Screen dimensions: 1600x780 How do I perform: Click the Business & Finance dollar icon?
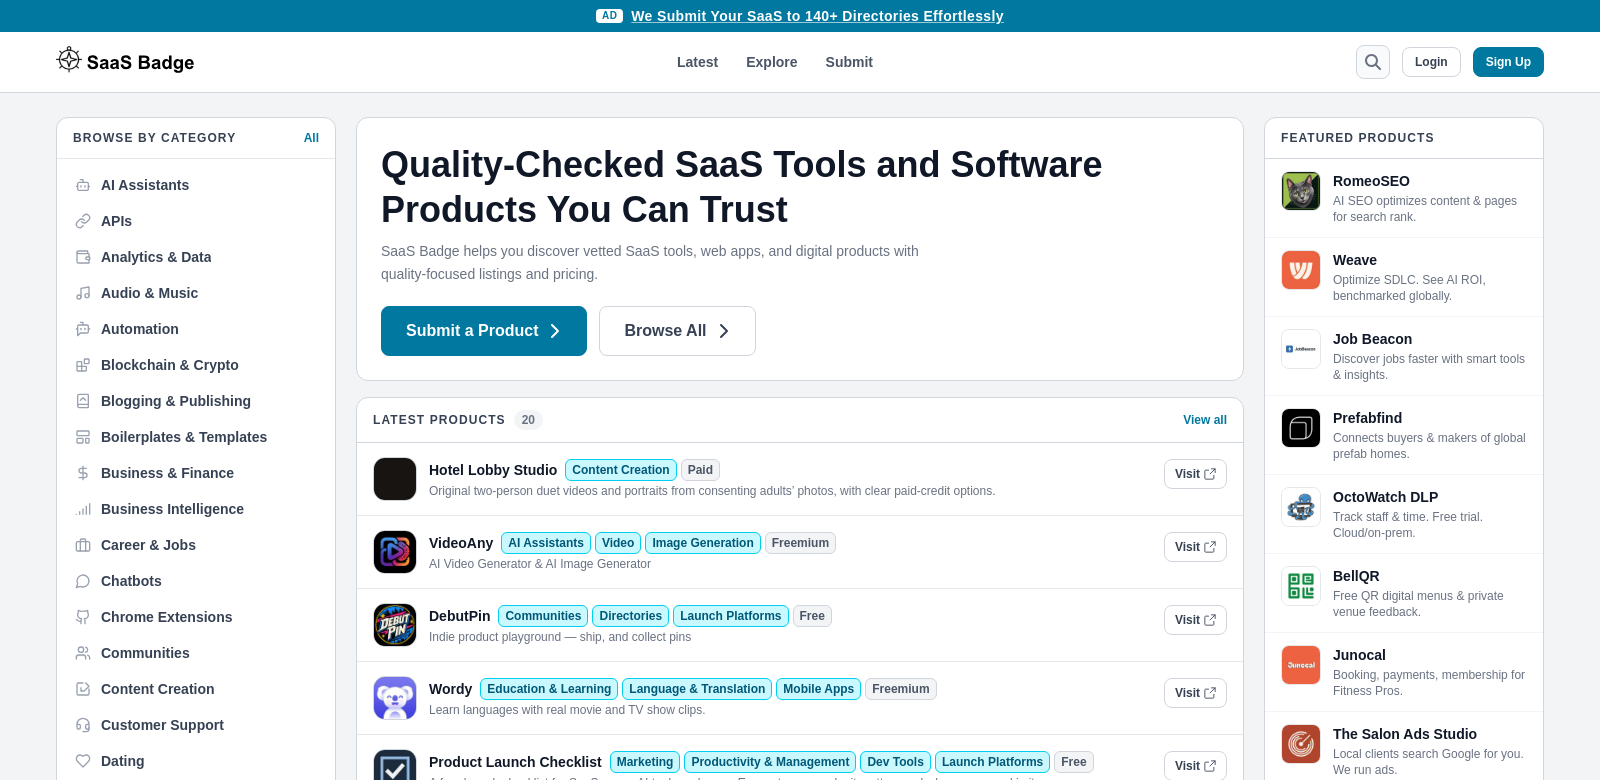click(x=83, y=473)
